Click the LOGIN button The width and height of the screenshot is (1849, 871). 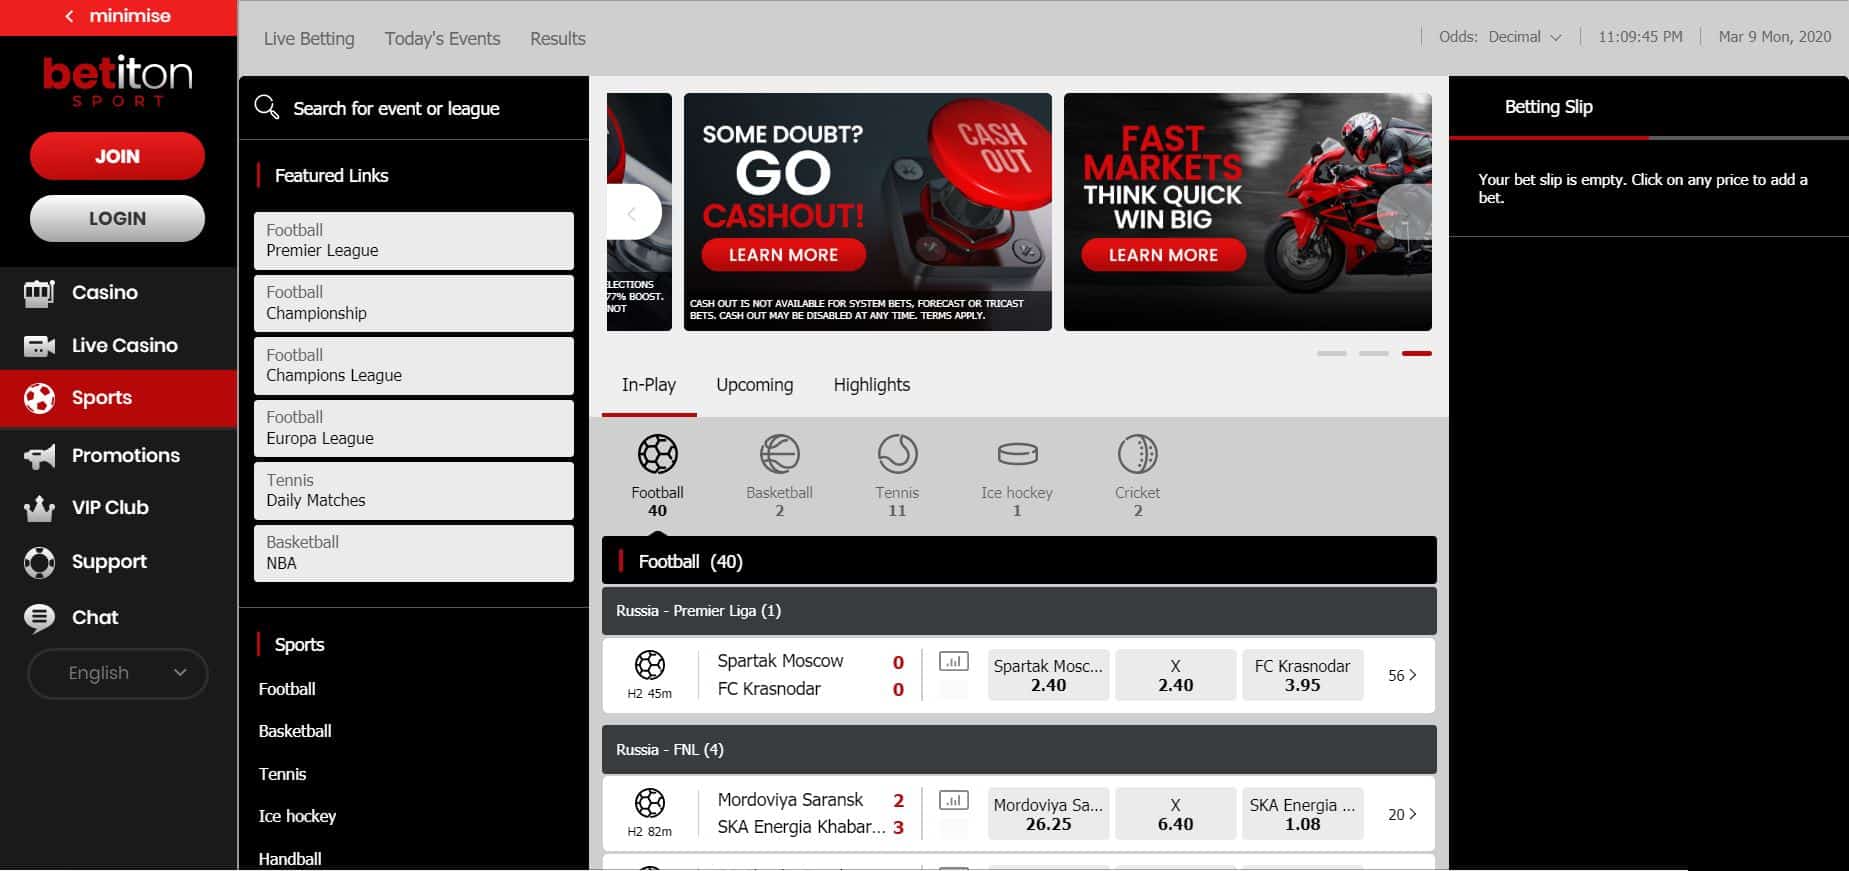pyautogui.click(x=118, y=218)
